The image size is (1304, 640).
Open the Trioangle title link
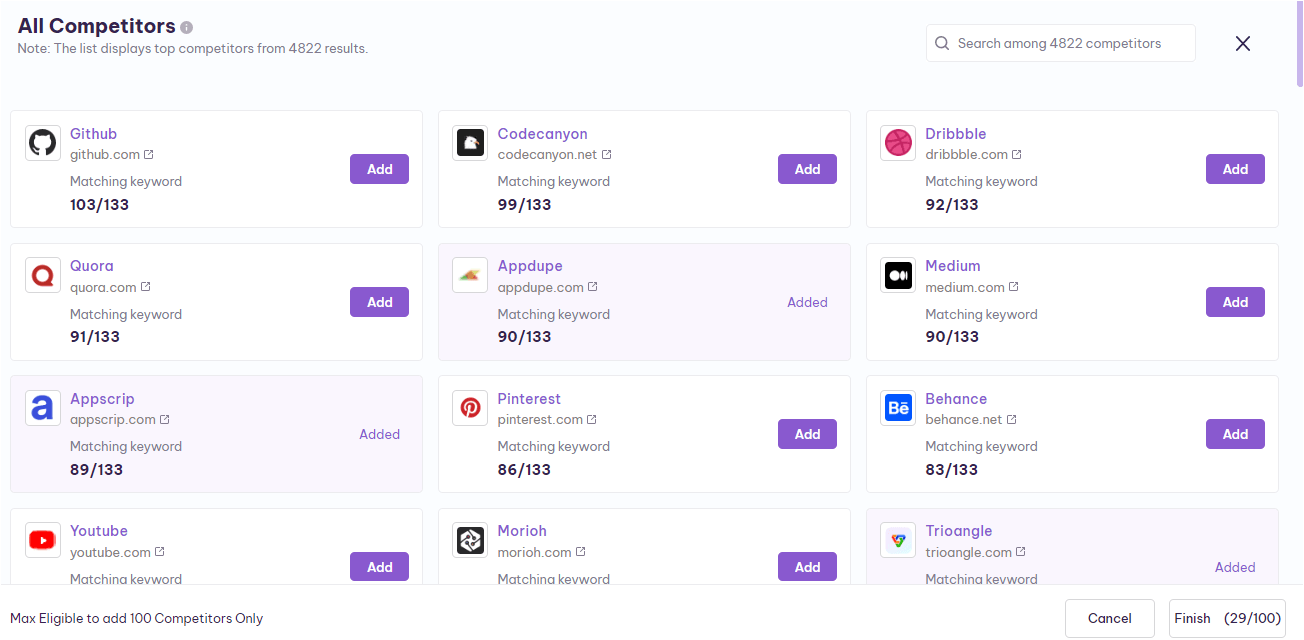(x=958, y=531)
